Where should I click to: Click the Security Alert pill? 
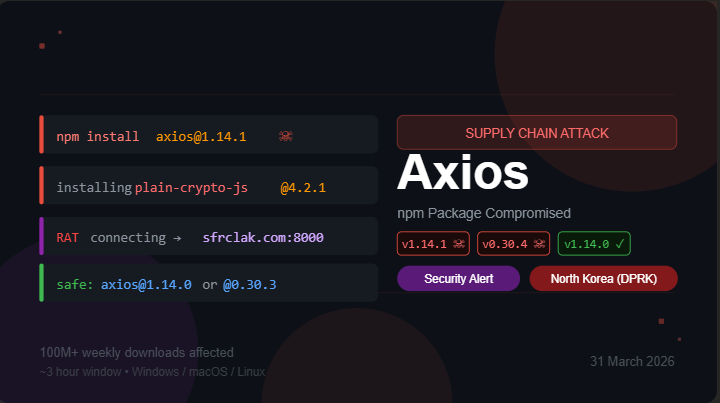(x=458, y=279)
